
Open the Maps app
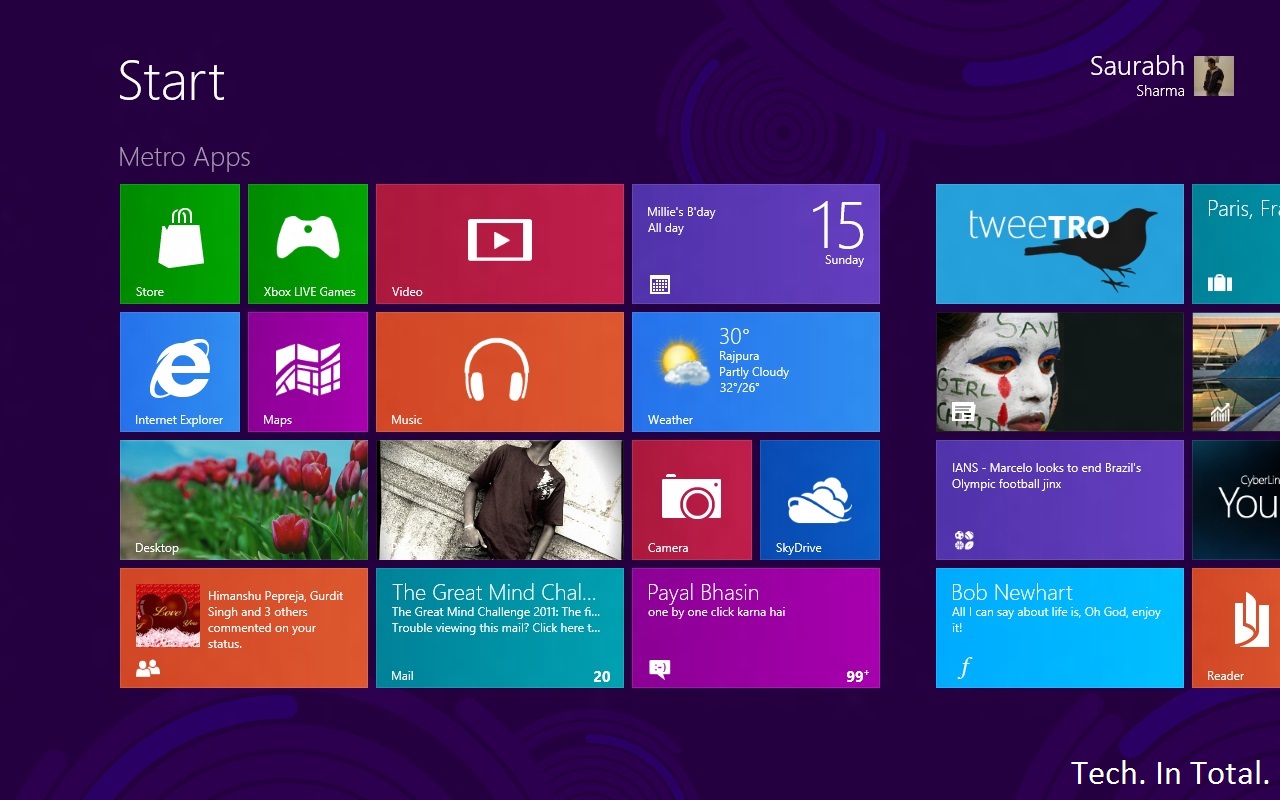coord(308,371)
